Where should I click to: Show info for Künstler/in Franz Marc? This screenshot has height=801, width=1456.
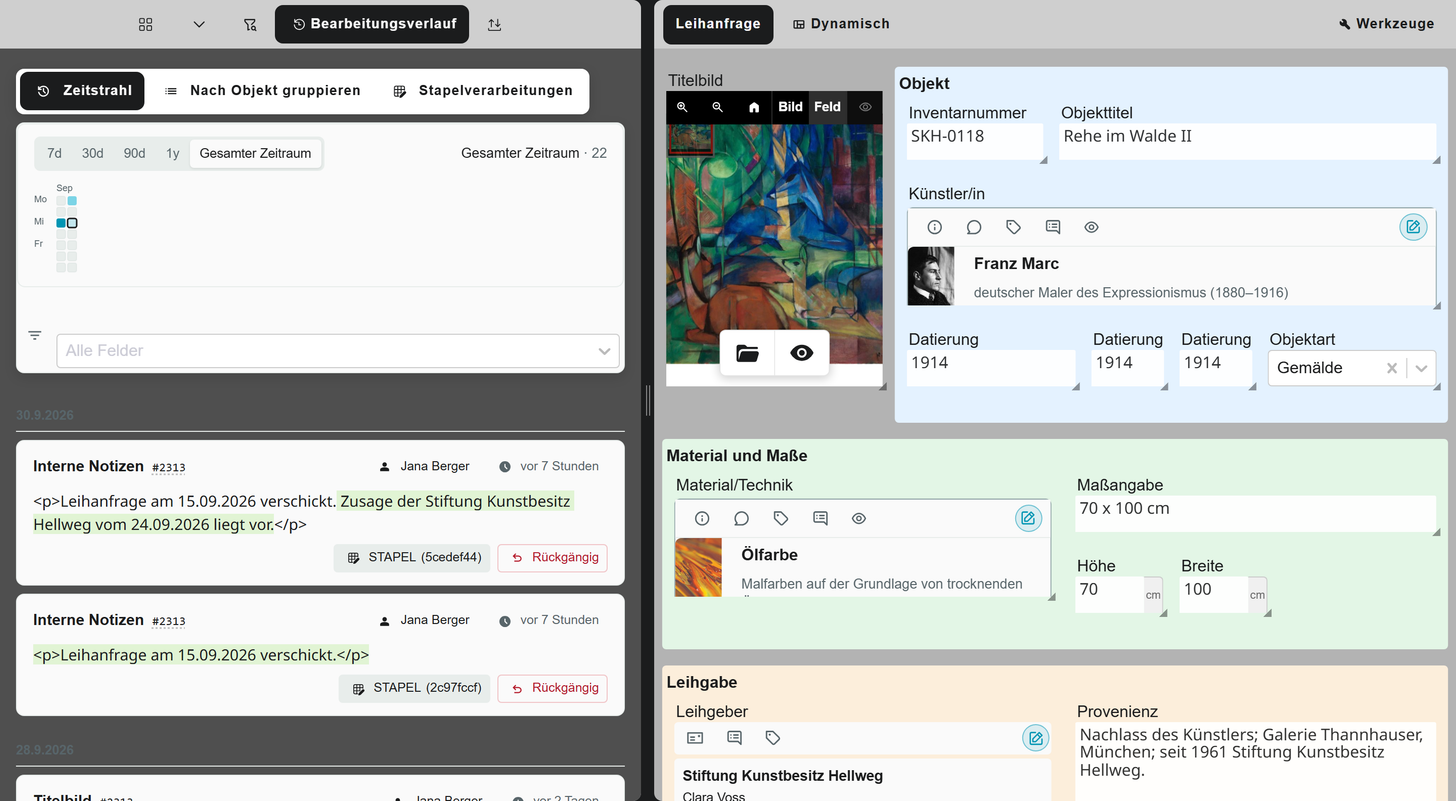[x=934, y=227]
